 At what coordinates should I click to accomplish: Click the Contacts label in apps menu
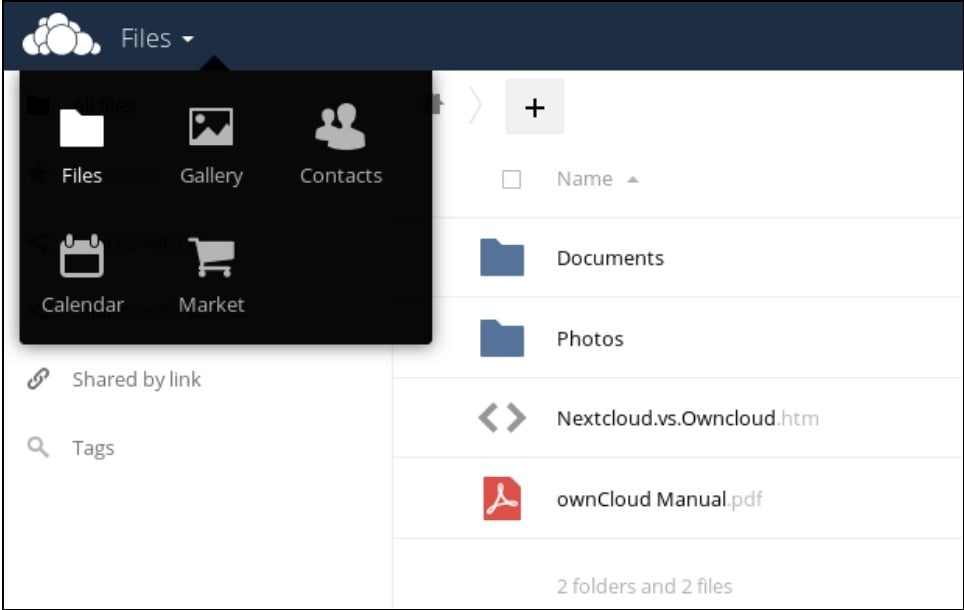341,176
